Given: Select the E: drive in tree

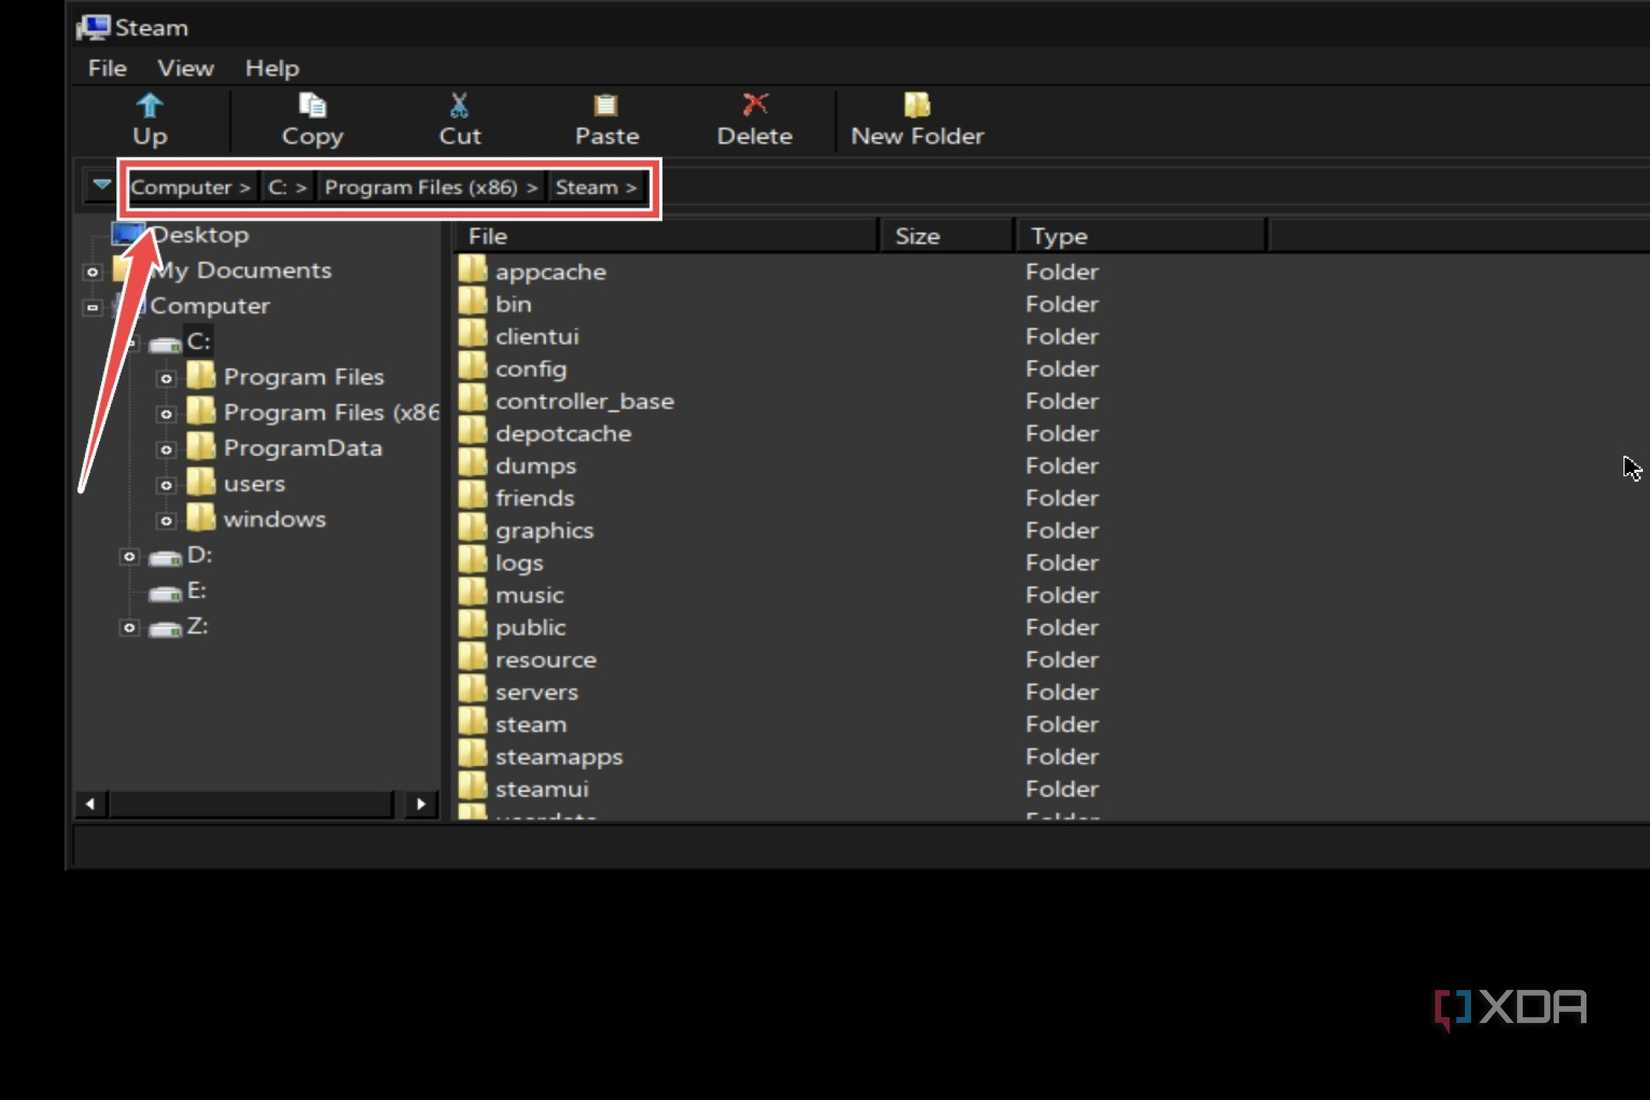Looking at the screenshot, I should tap(197, 590).
